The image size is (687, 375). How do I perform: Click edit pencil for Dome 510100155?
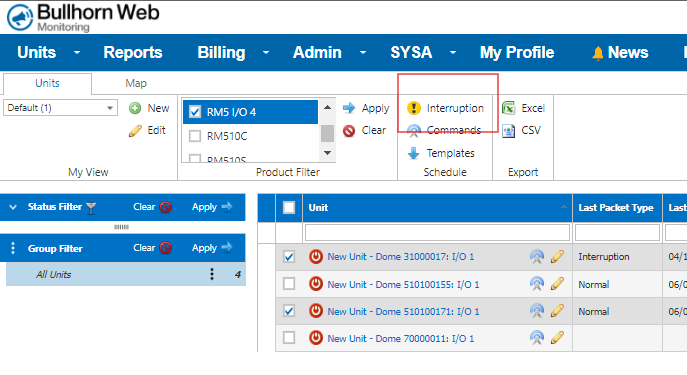pyautogui.click(x=557, y=284)
